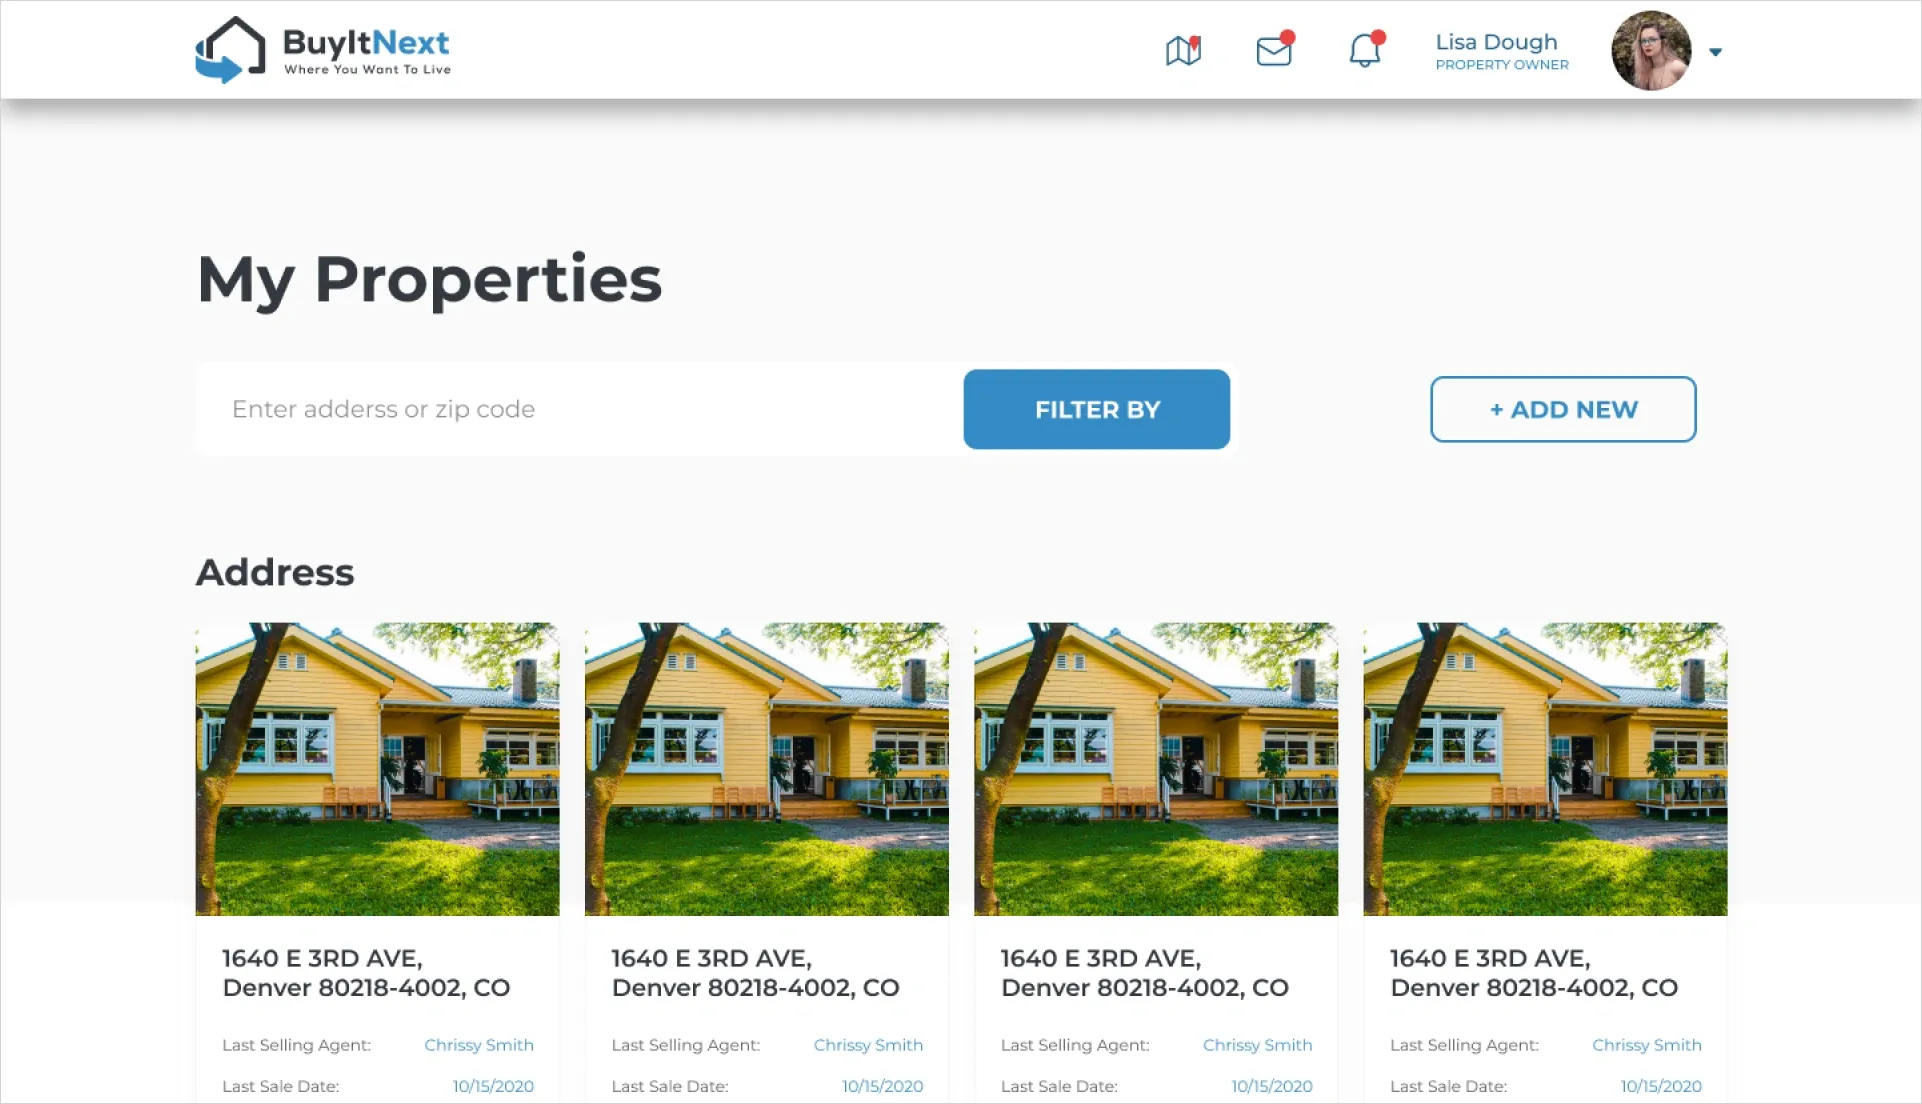Open the messages envelope icon
Viewport: 1922px width, 1104px height.
1275,49
